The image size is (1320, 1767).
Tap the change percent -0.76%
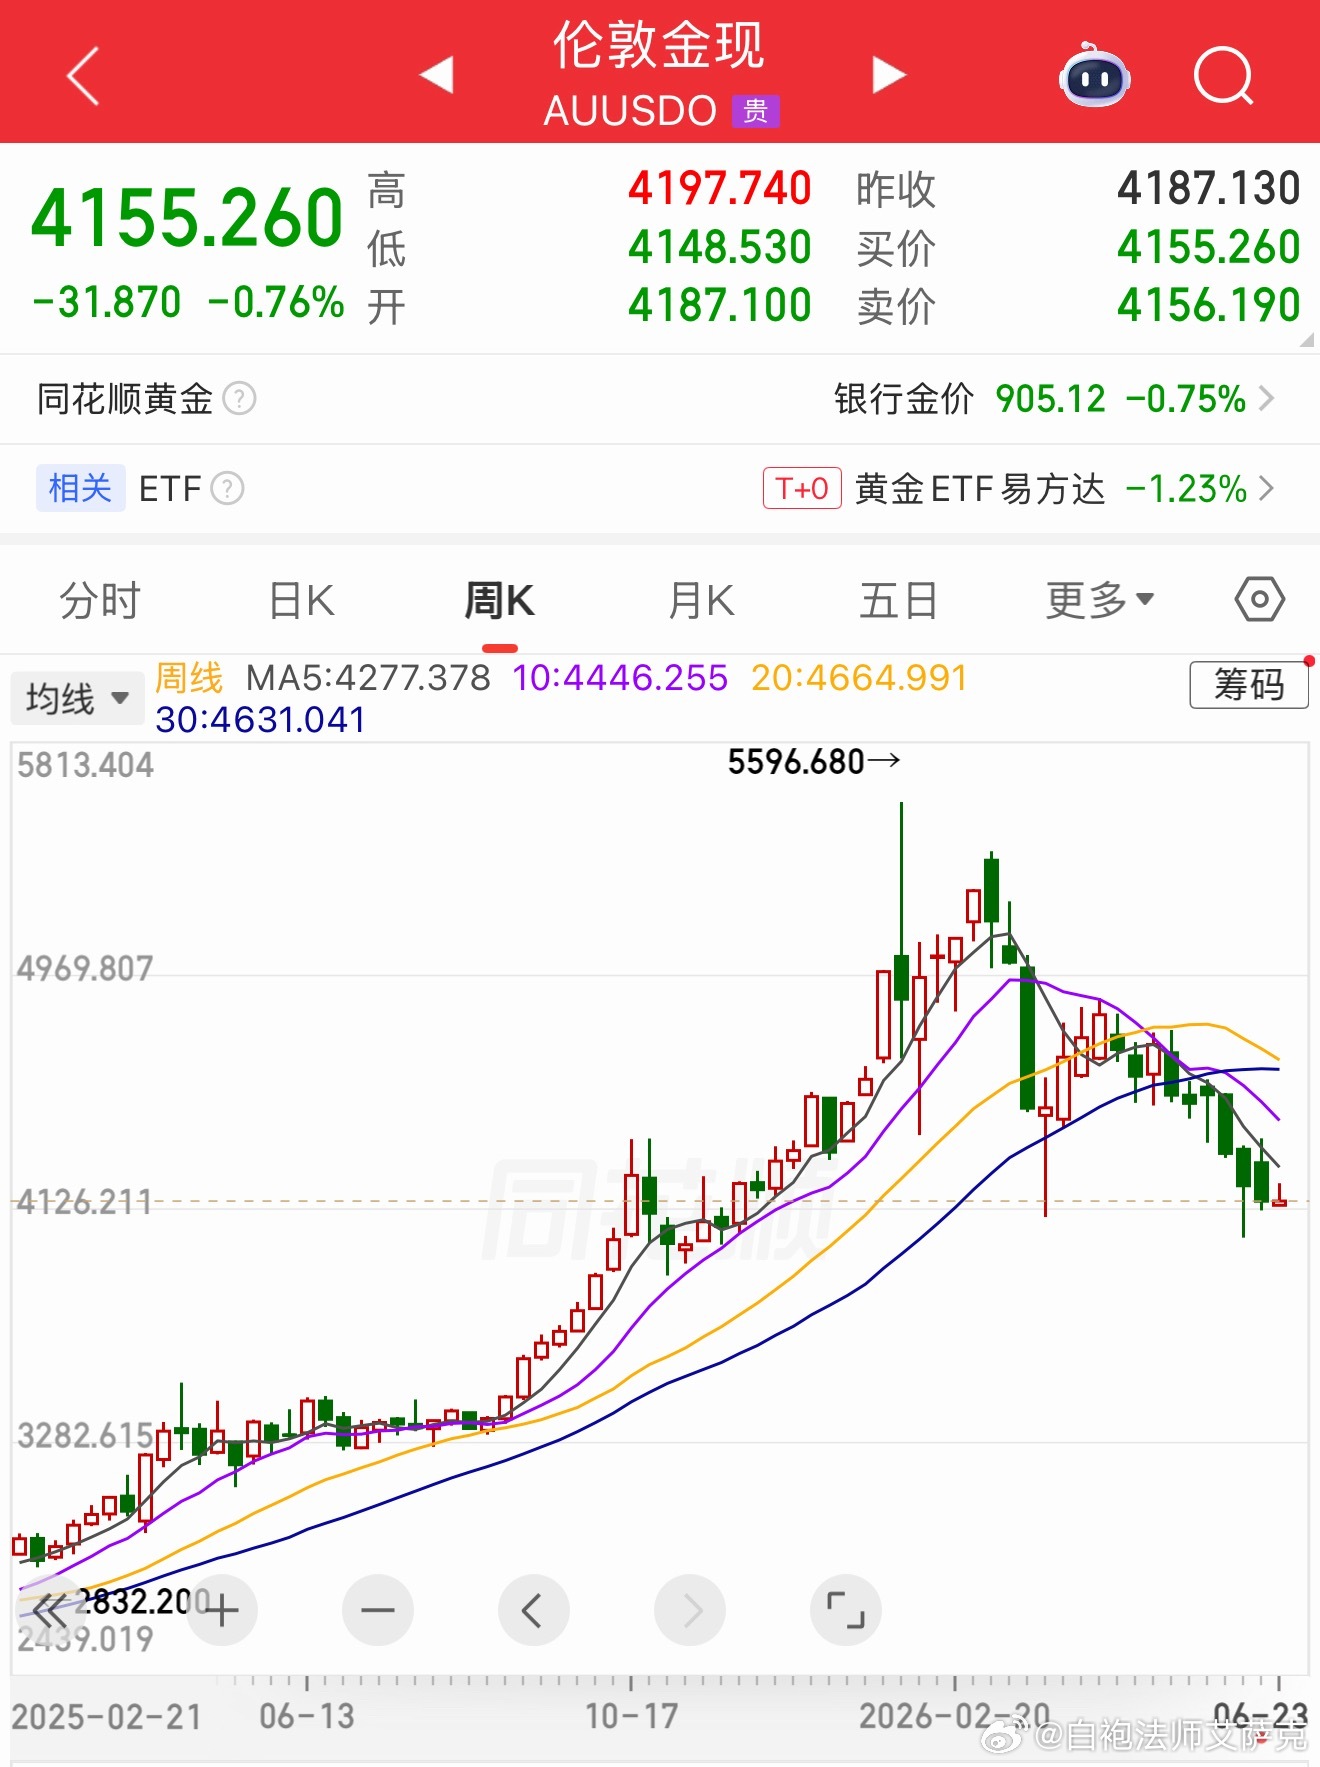276,302
